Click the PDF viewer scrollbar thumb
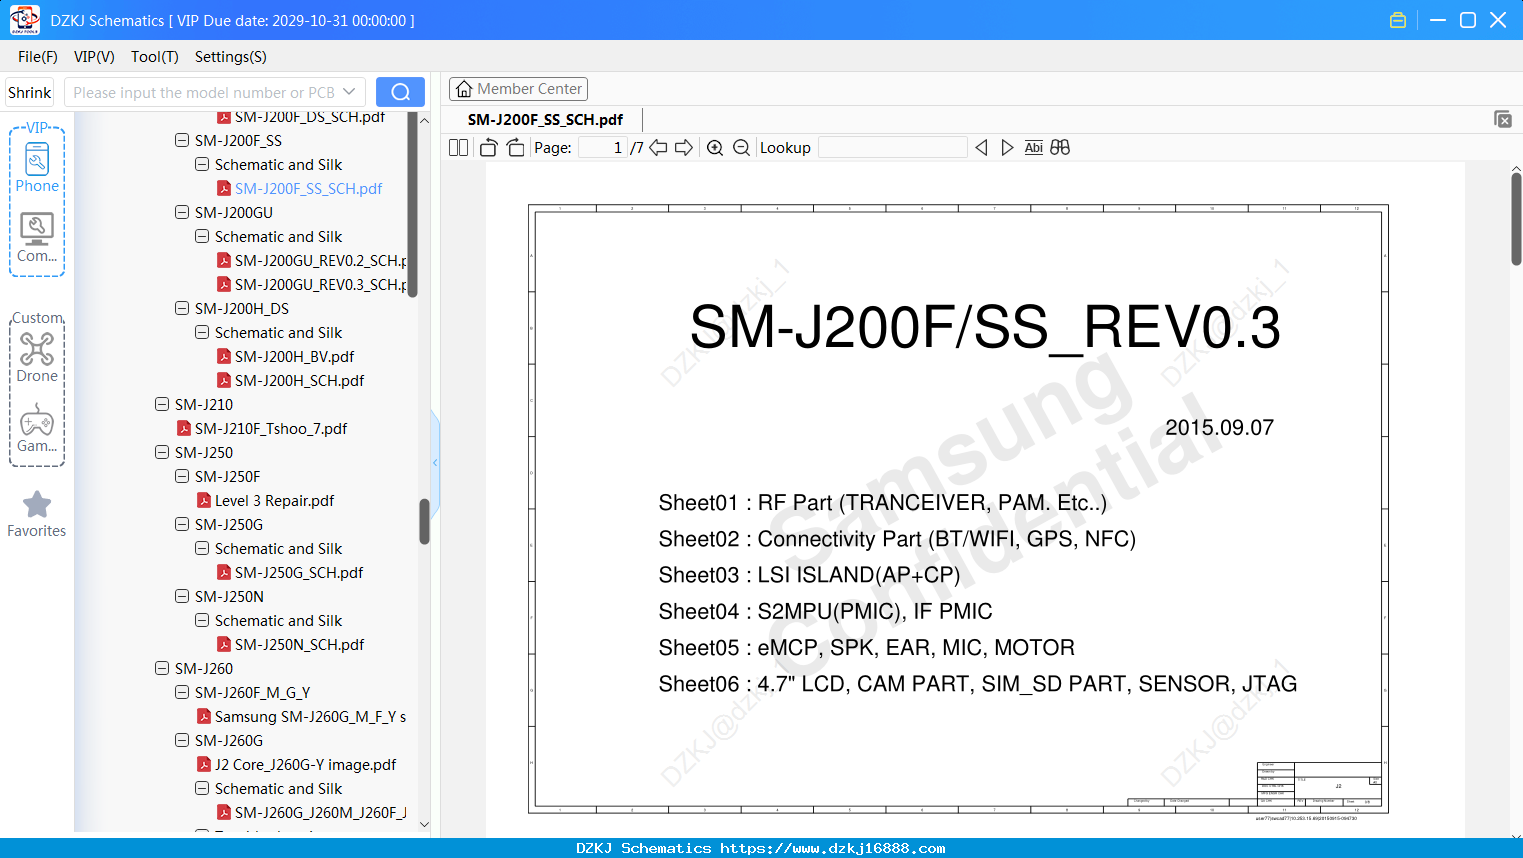Screen dimensions: 1523x858 point(1516,219)
